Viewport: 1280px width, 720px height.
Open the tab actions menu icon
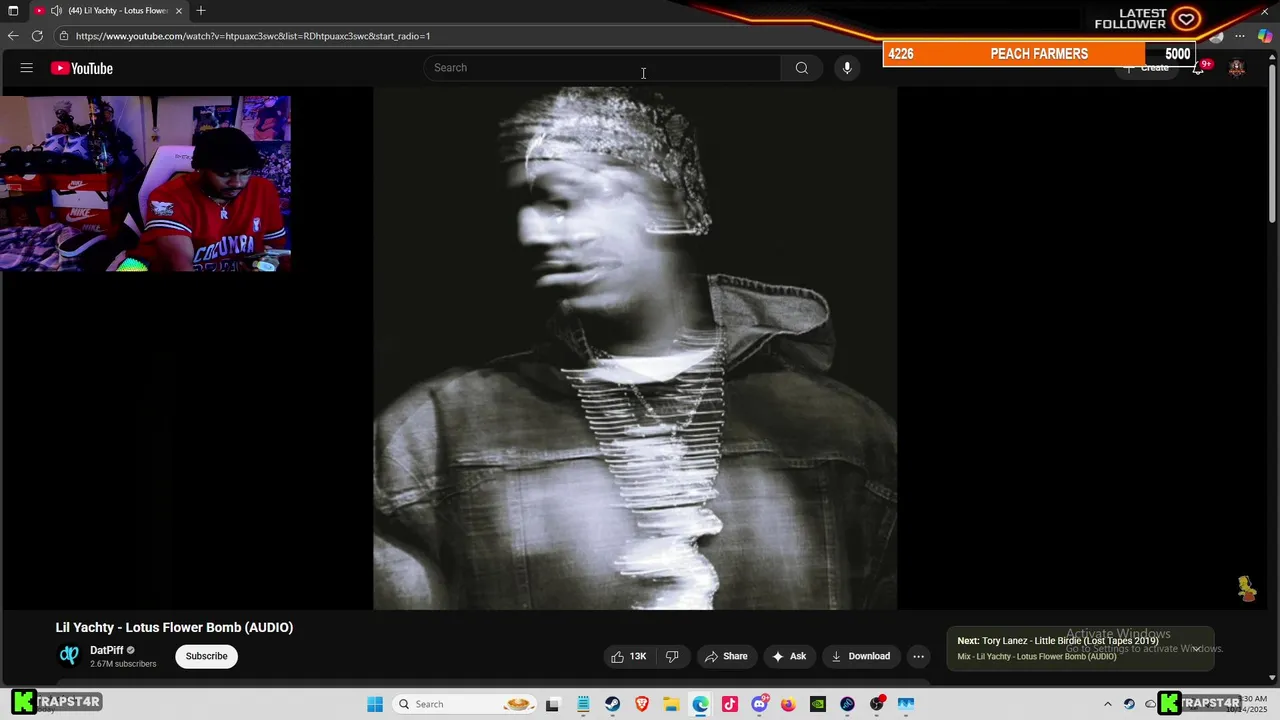point(13,10)
